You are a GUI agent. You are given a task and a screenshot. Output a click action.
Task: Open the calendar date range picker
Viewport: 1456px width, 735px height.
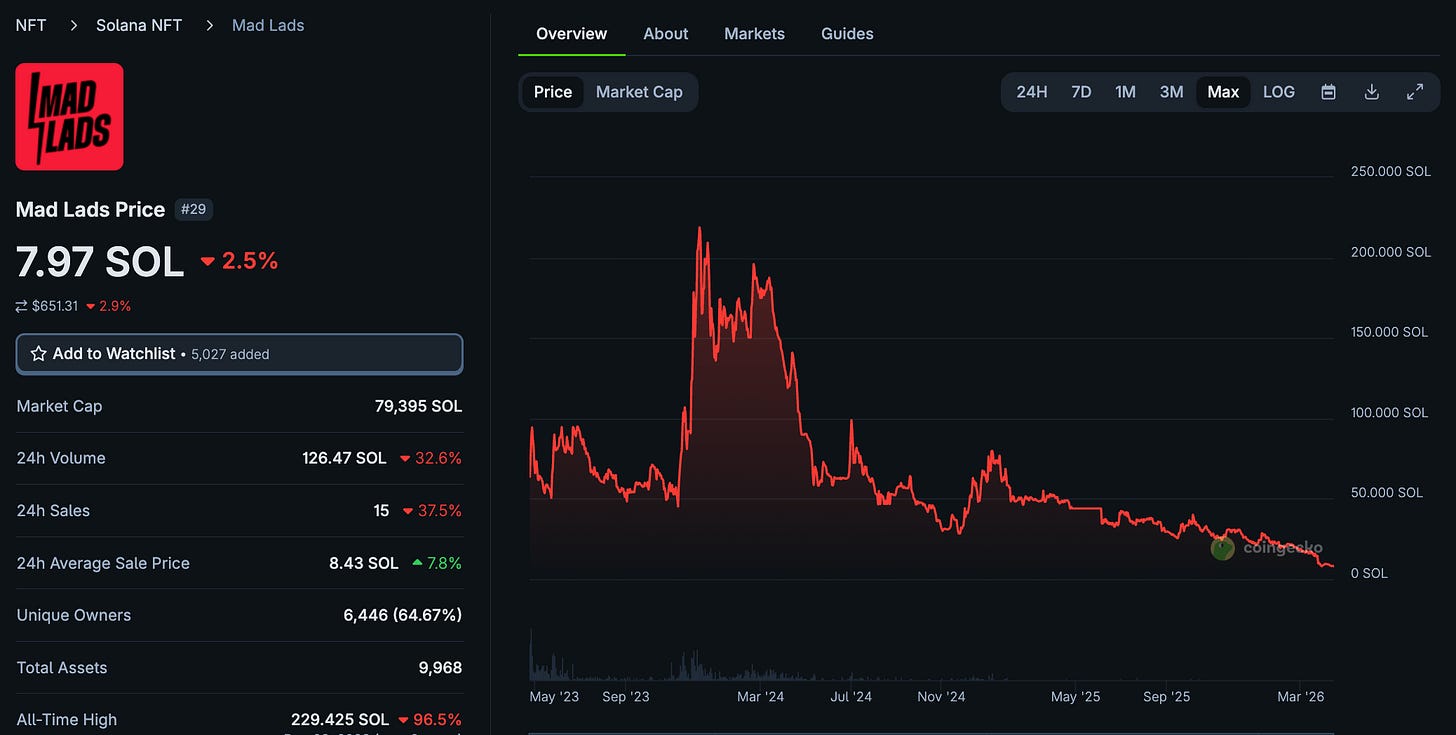[1328, 92]
